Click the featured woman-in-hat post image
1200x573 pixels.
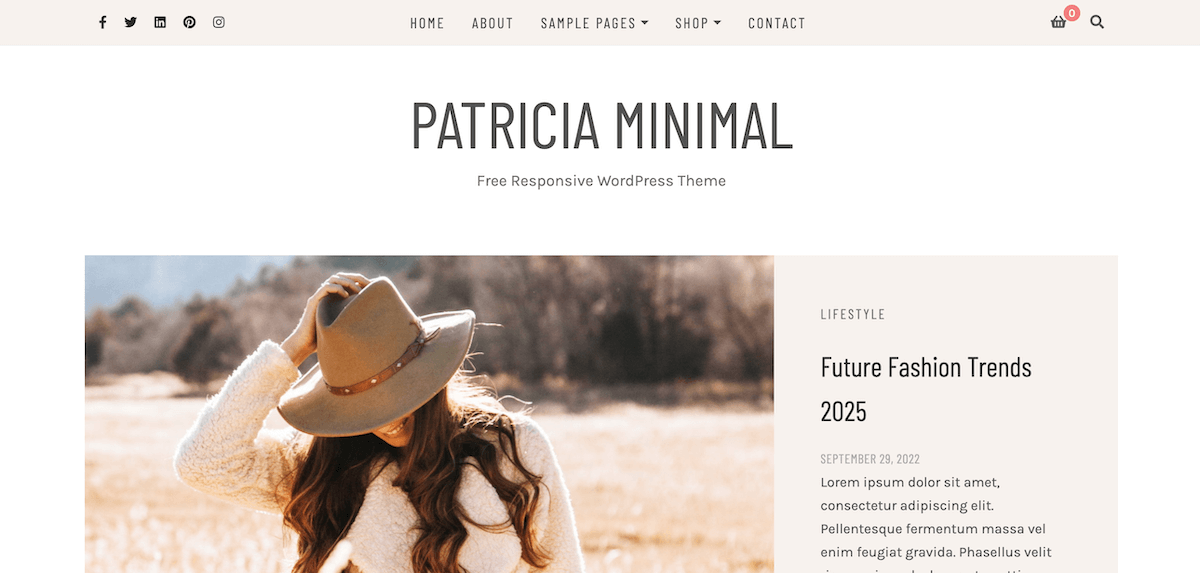[x=429, y=414]
